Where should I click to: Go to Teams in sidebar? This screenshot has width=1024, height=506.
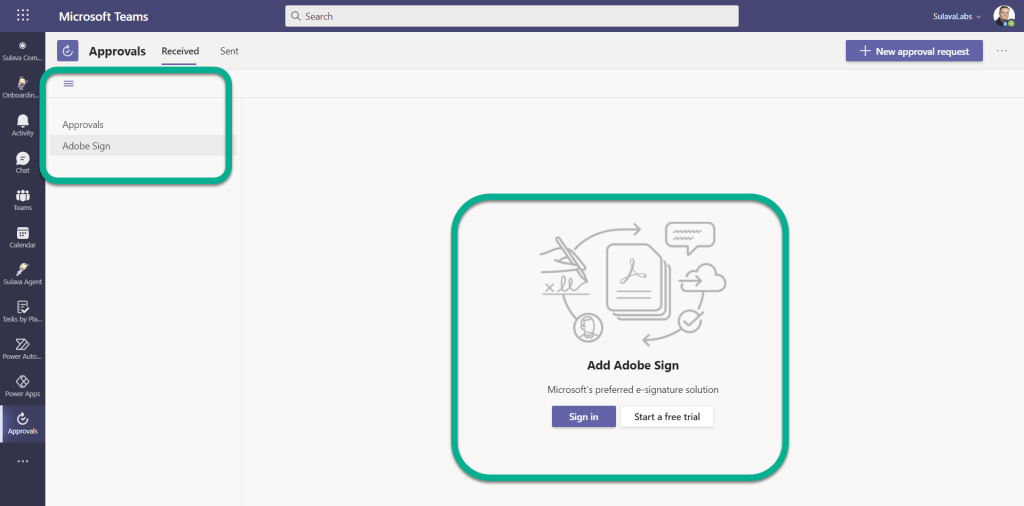coord(22,199)
